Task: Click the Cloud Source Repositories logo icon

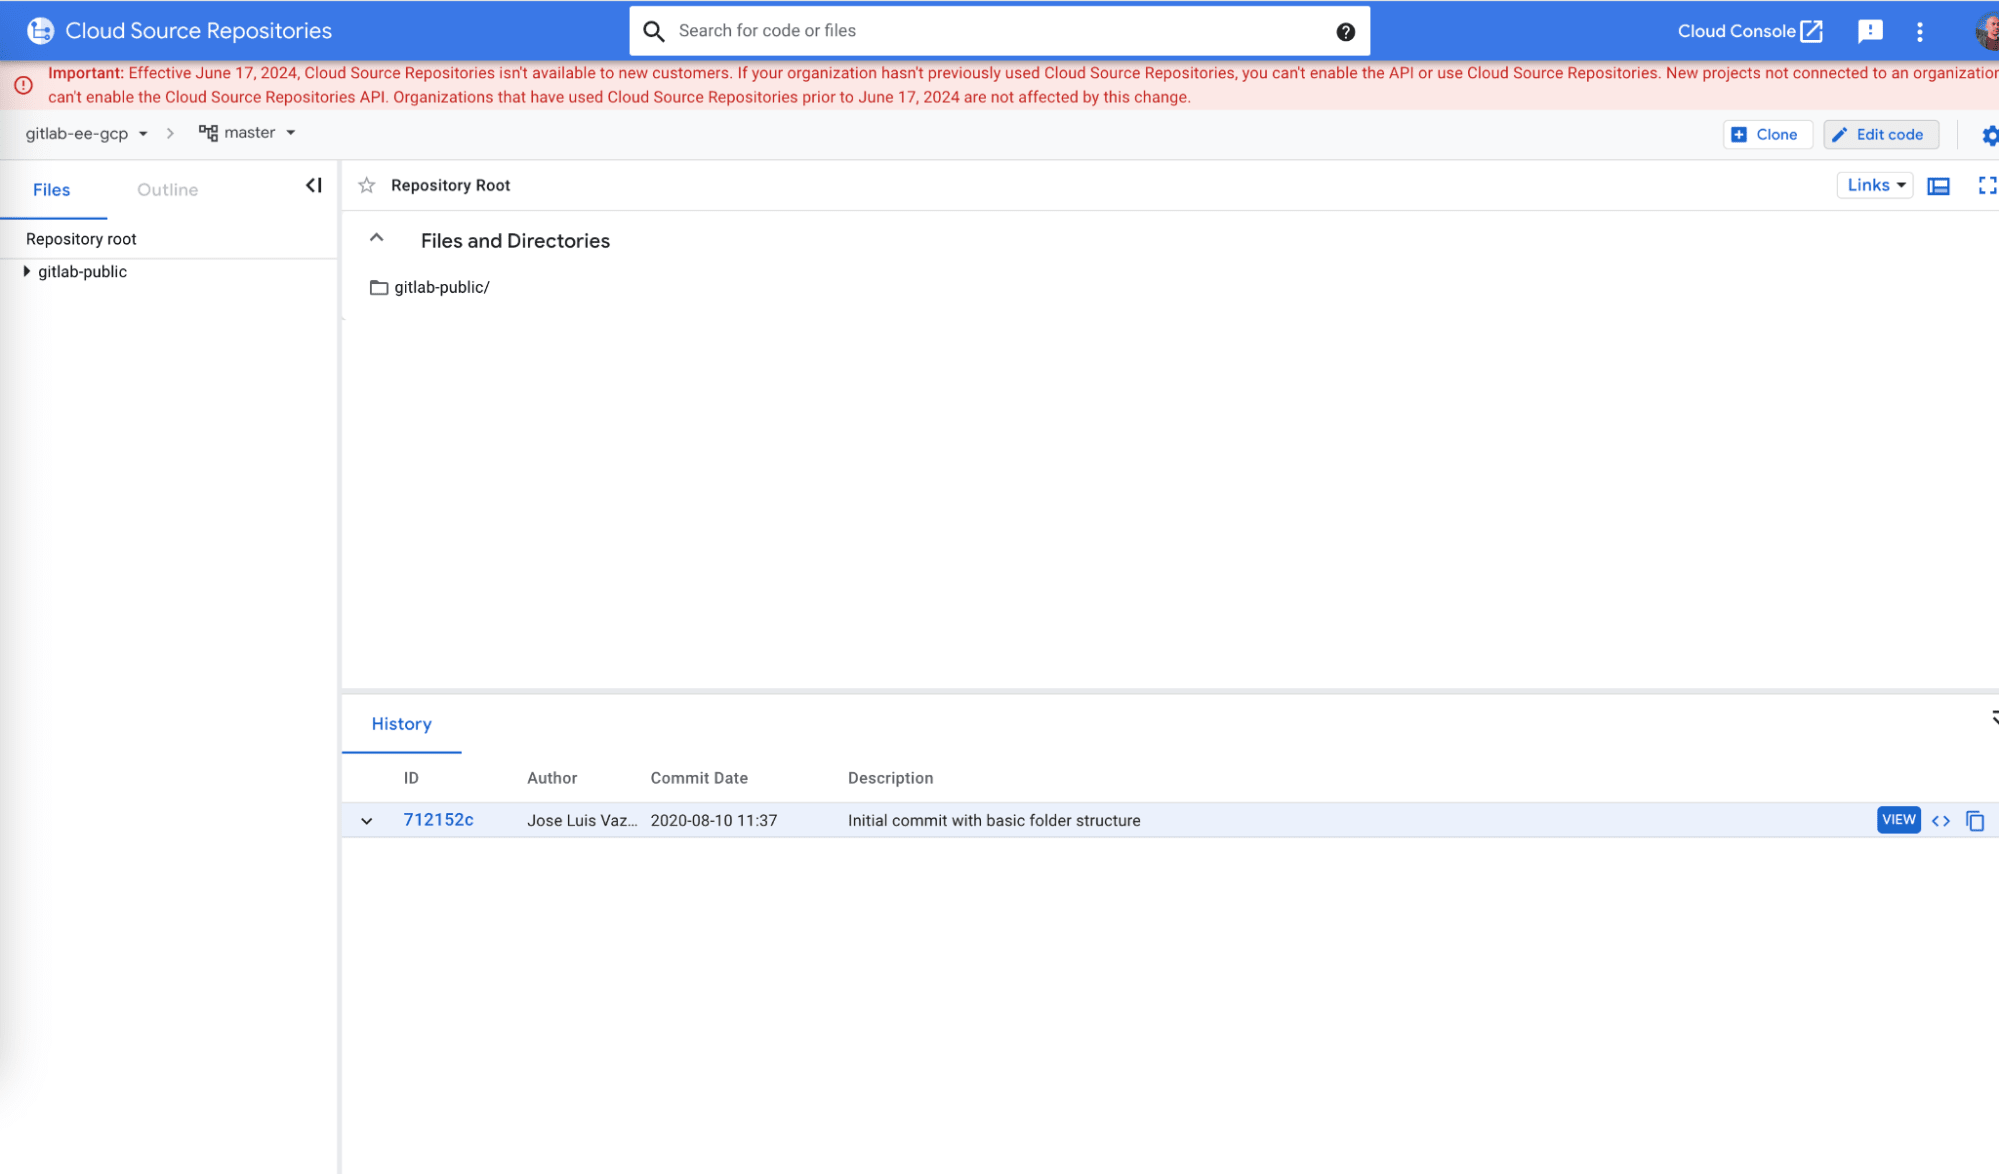Action: (40, 31)
